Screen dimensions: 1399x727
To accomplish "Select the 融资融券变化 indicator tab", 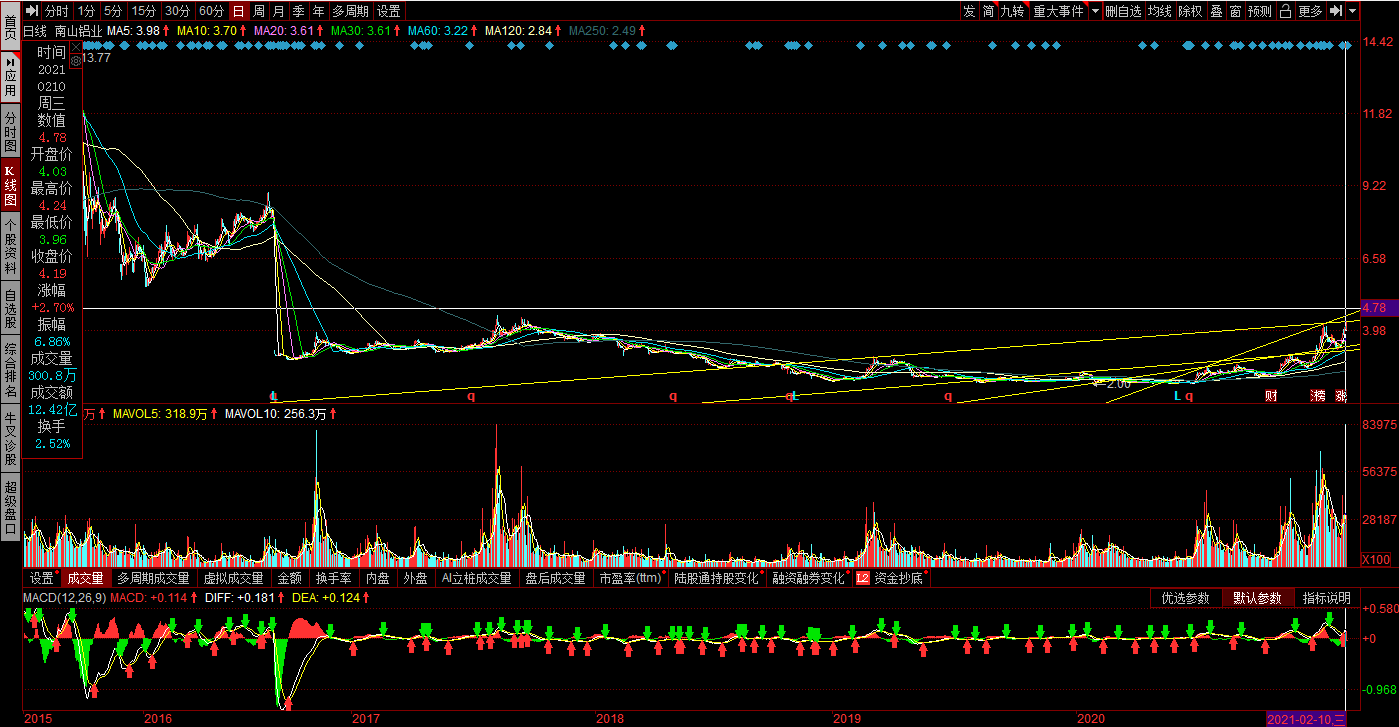I will [x=808, y=578].
